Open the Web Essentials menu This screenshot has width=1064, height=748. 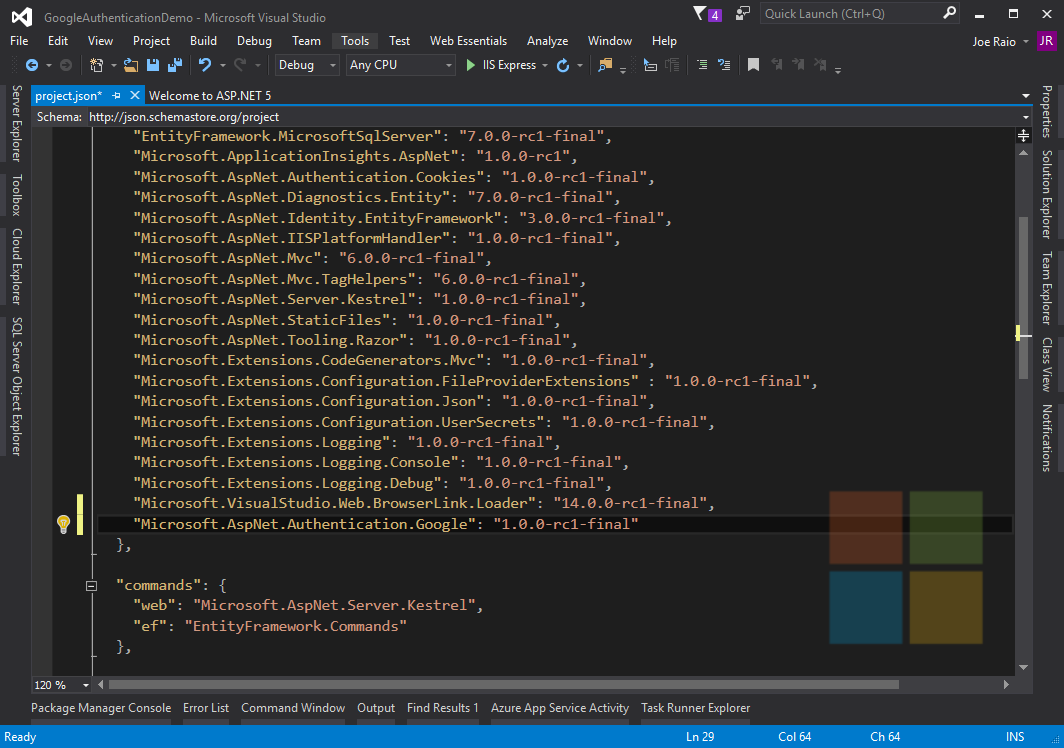pyautogui.click(x=468, y=41)
